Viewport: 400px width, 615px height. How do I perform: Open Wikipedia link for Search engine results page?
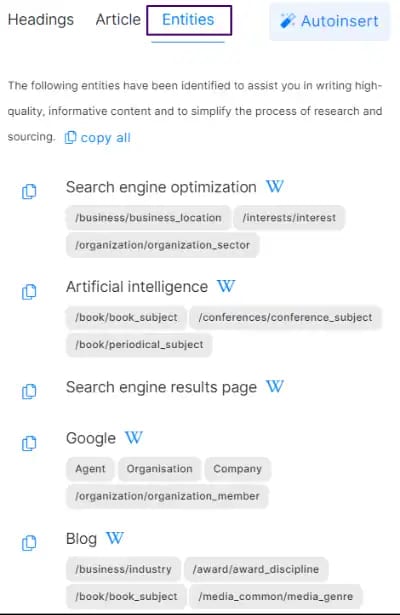point(275,386)
